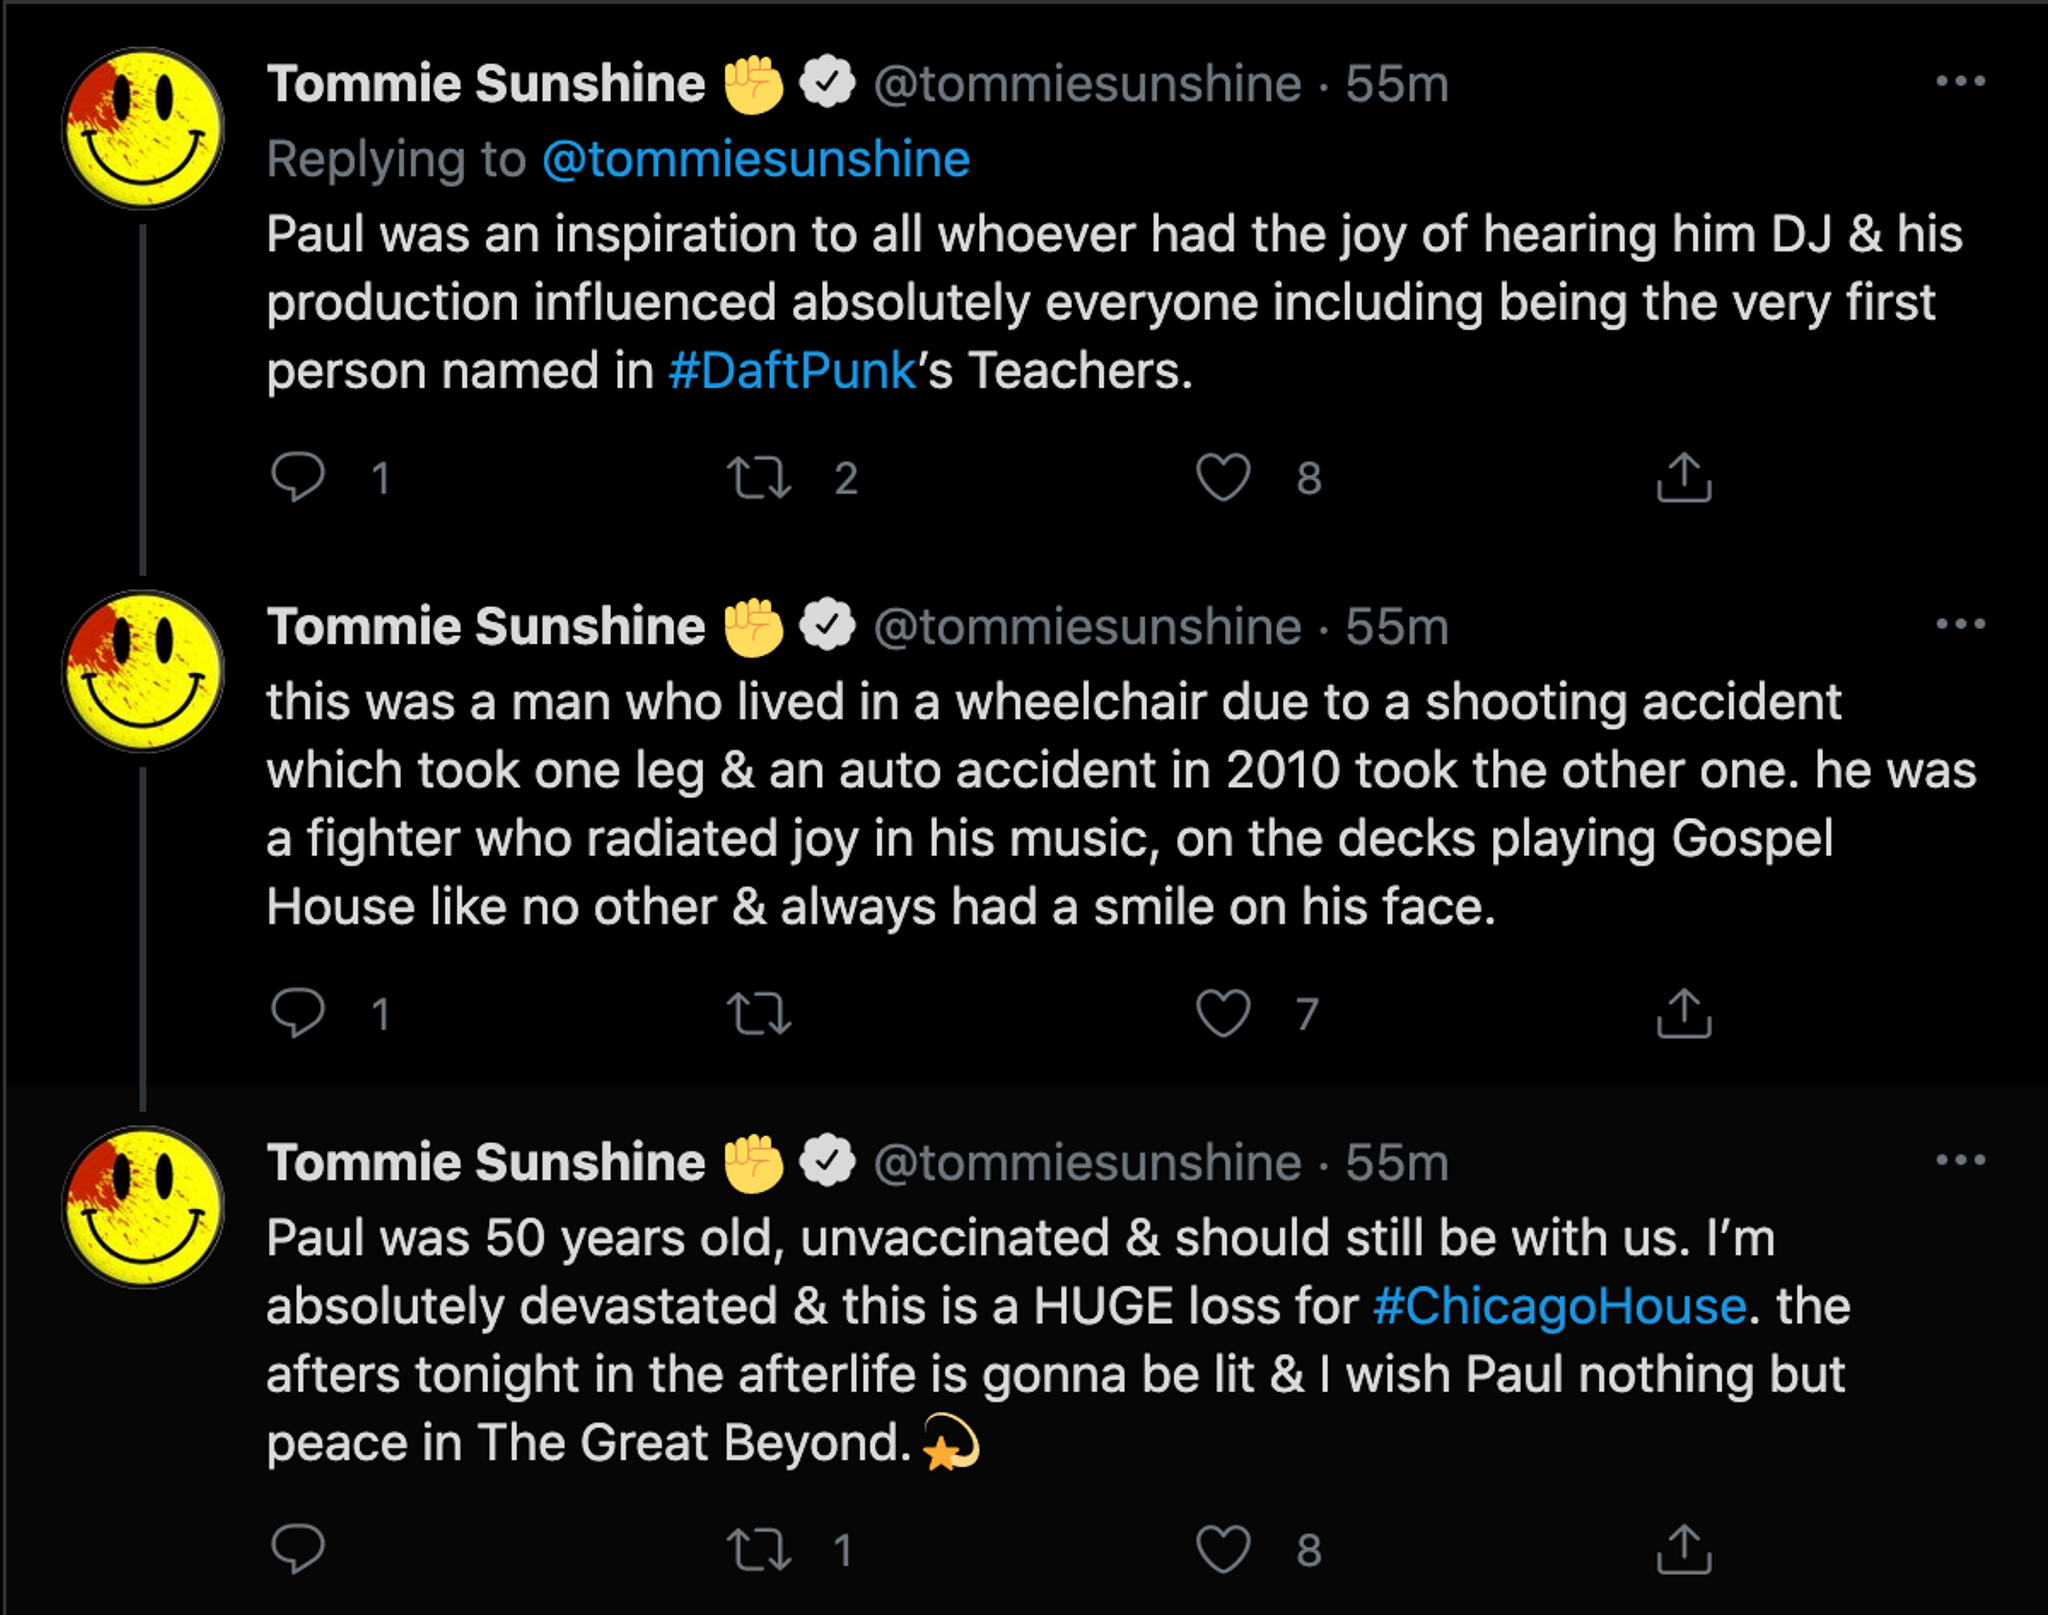Screen dimensions: 2048x1615
Task: Share the wheelchair accident tweet
Action: pyautogui.click(x=1684, y=1013)
